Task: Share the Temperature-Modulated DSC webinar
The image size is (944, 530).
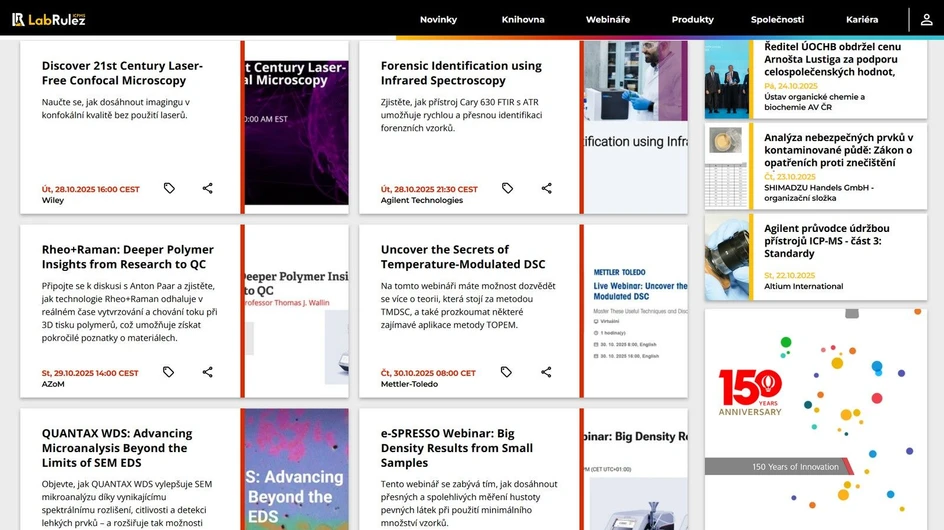Action: pos(546,372)
